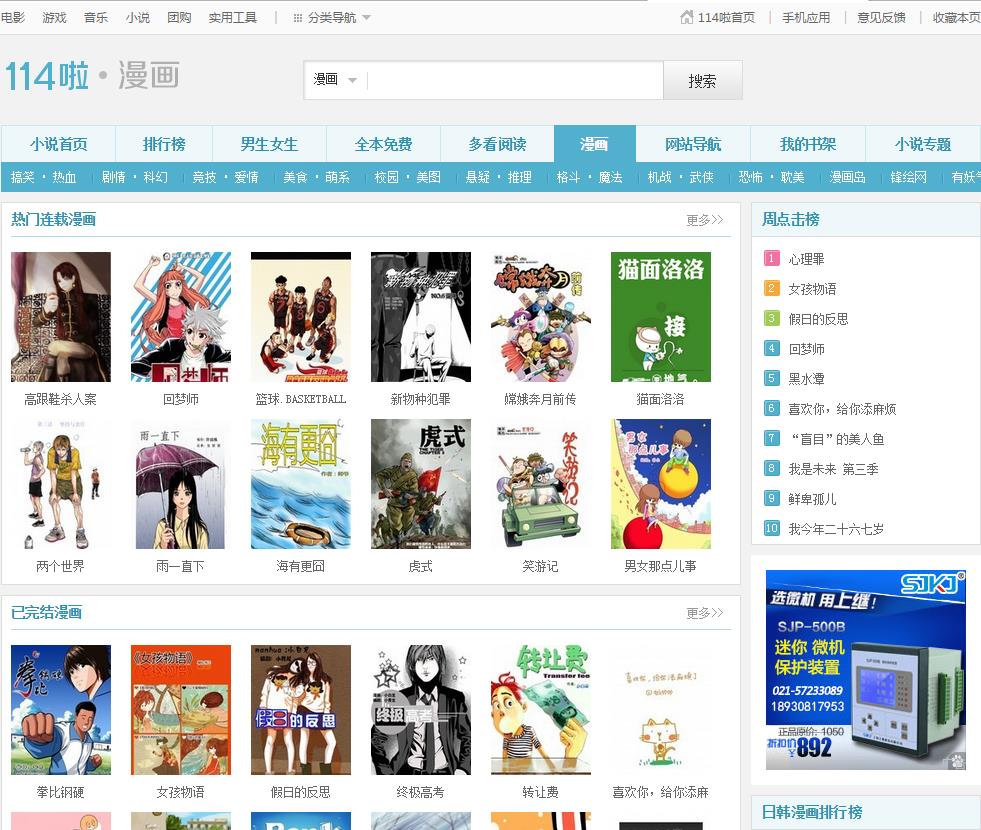Click 更多>> for 热门连载漫画

[x=704, y=220]
